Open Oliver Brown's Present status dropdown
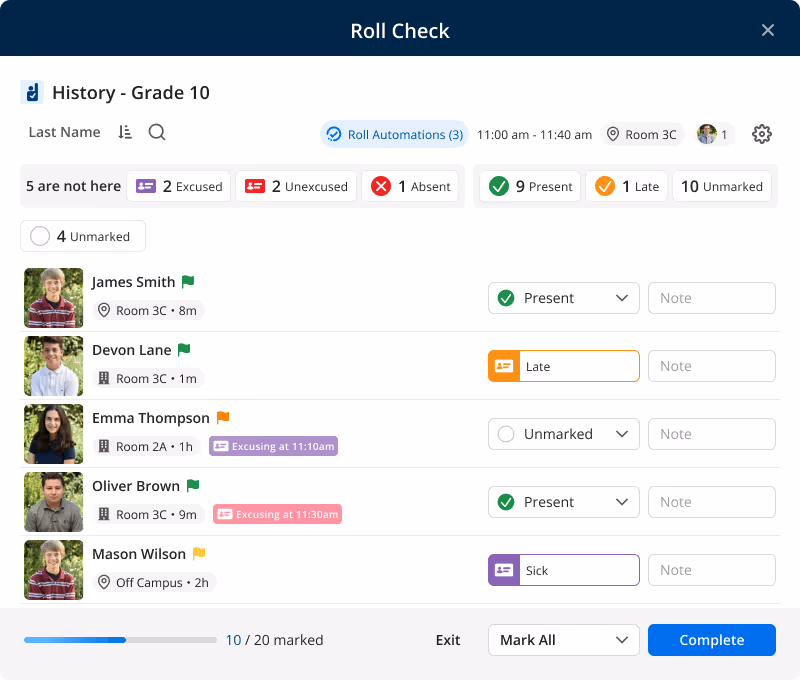This screenshot has width=800, height=680. [x=564, y=502]
